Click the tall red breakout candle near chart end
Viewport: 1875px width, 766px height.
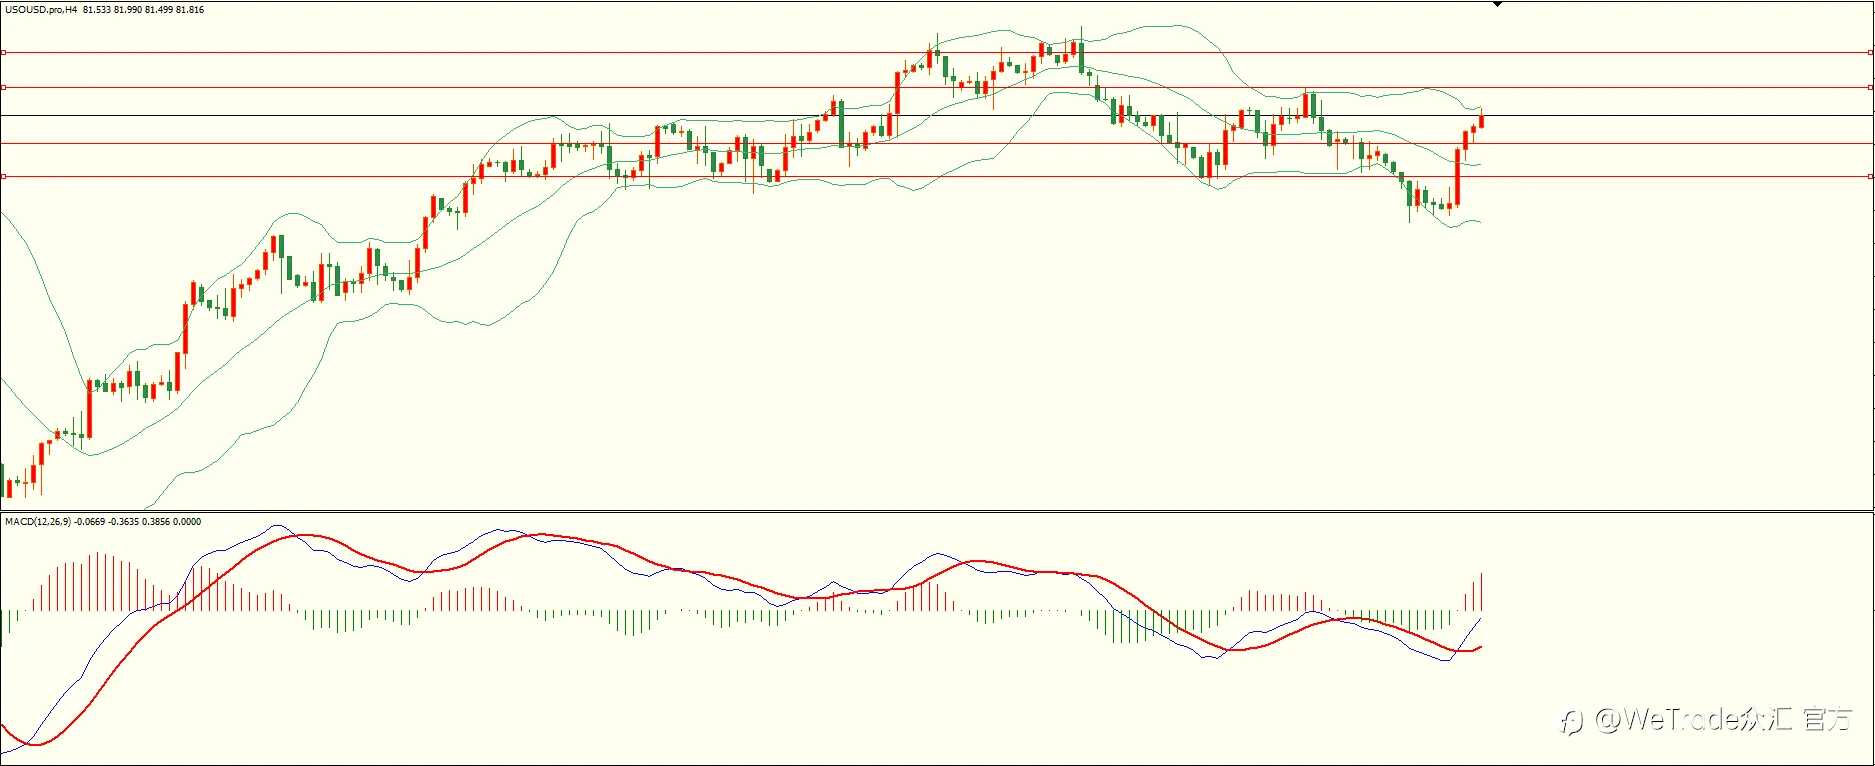pyautogui.click(x=1457, y=177)
